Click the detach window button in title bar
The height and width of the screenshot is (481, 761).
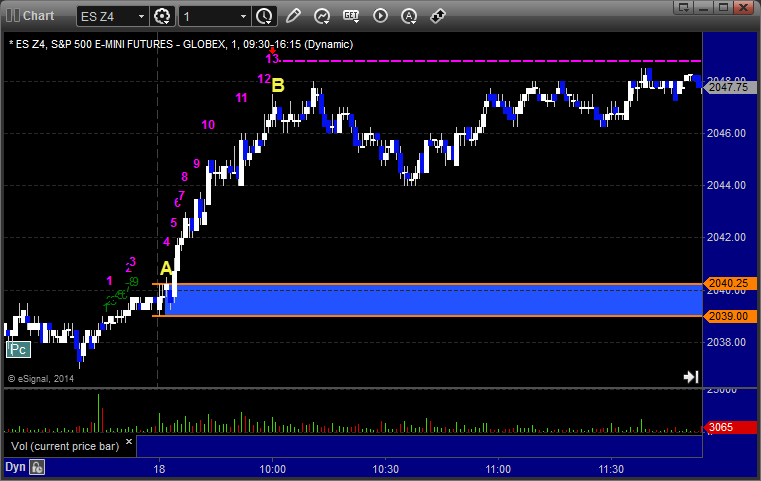684,7
